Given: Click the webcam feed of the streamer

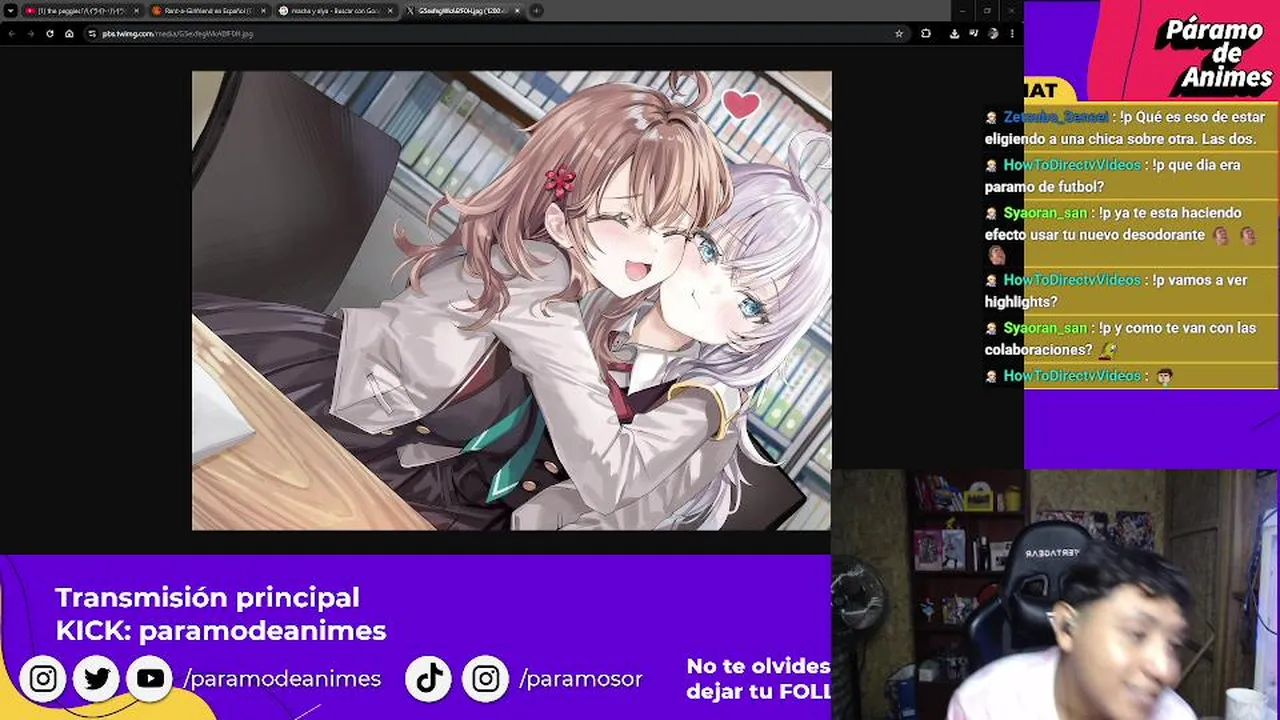Looking at the screenshot, I should 1055,595.
